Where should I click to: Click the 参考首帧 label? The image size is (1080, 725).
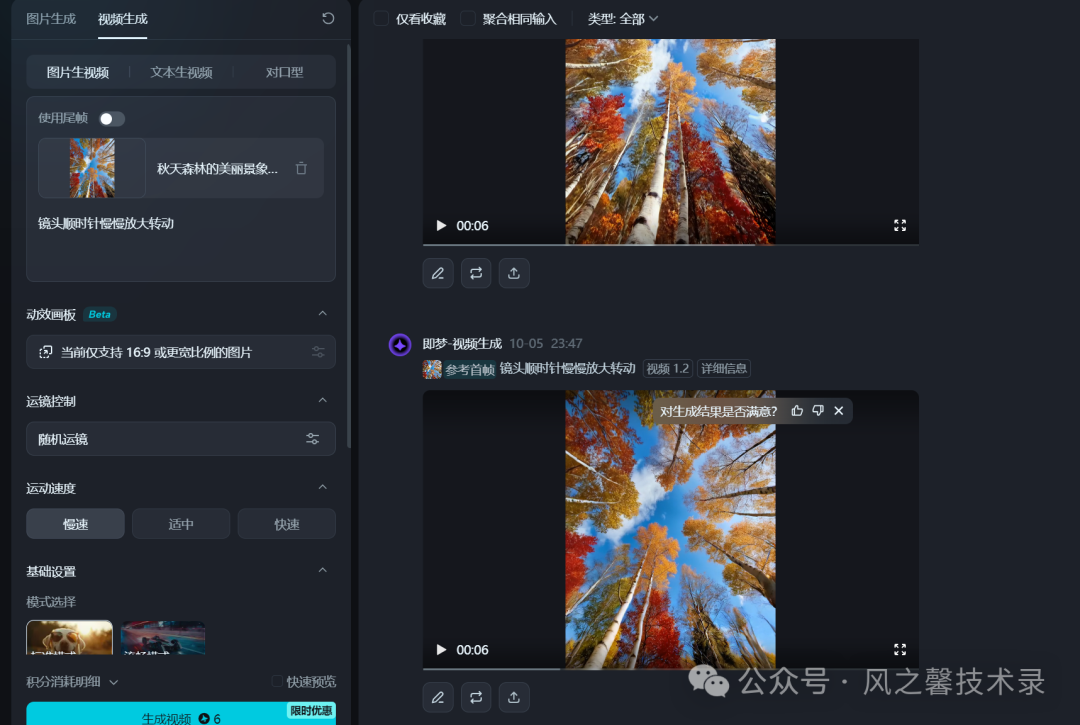click(x=470, y=370)
